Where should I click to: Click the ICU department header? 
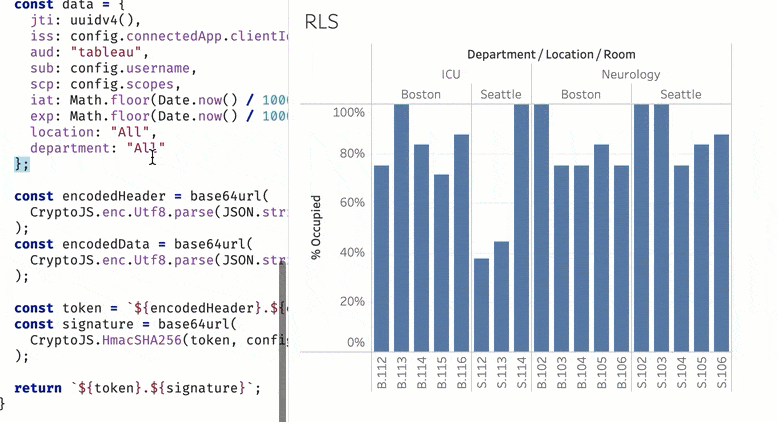[451, 75]
